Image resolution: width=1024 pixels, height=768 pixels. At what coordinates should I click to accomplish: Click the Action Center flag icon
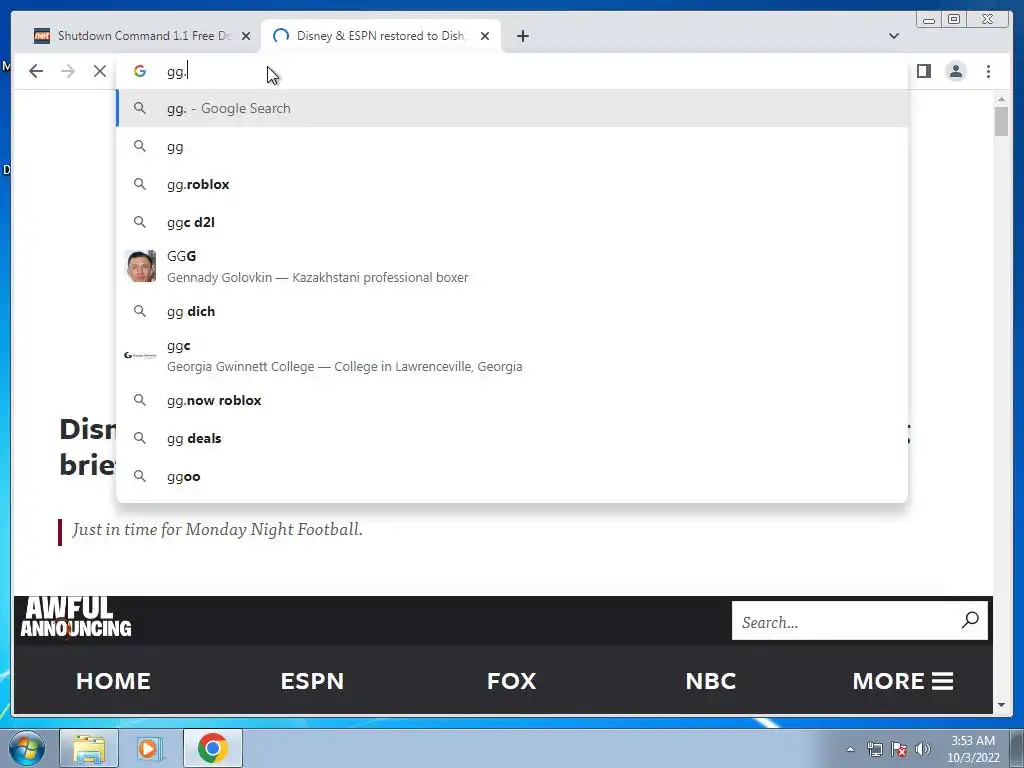899,749
